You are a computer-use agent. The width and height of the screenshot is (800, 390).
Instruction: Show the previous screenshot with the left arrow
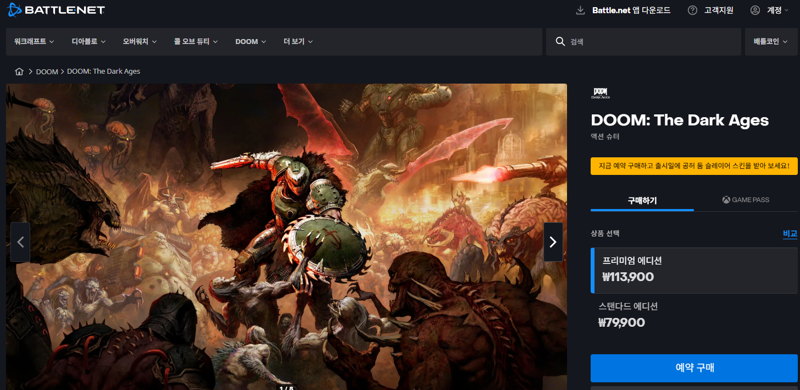[20, 242]
